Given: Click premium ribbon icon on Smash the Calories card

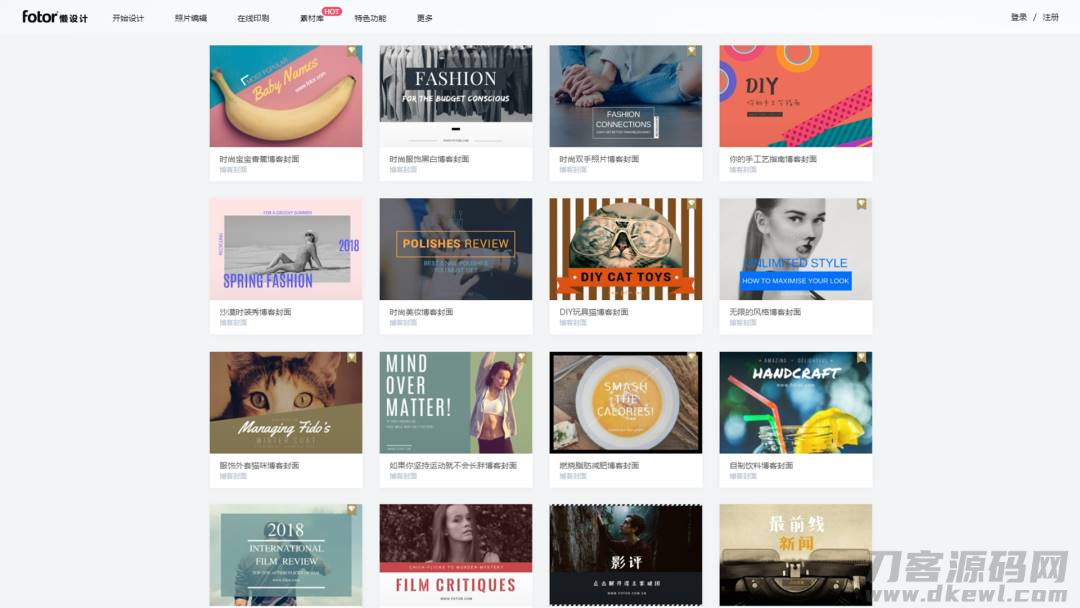Looking at the screenshot, I should click(692, 357).
